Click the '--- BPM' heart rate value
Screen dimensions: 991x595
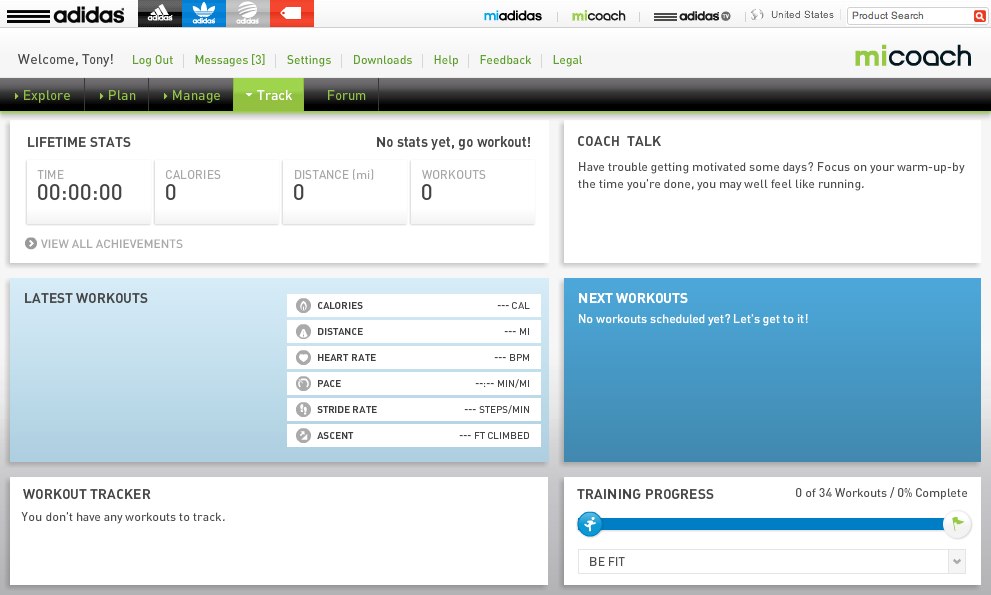512,357
